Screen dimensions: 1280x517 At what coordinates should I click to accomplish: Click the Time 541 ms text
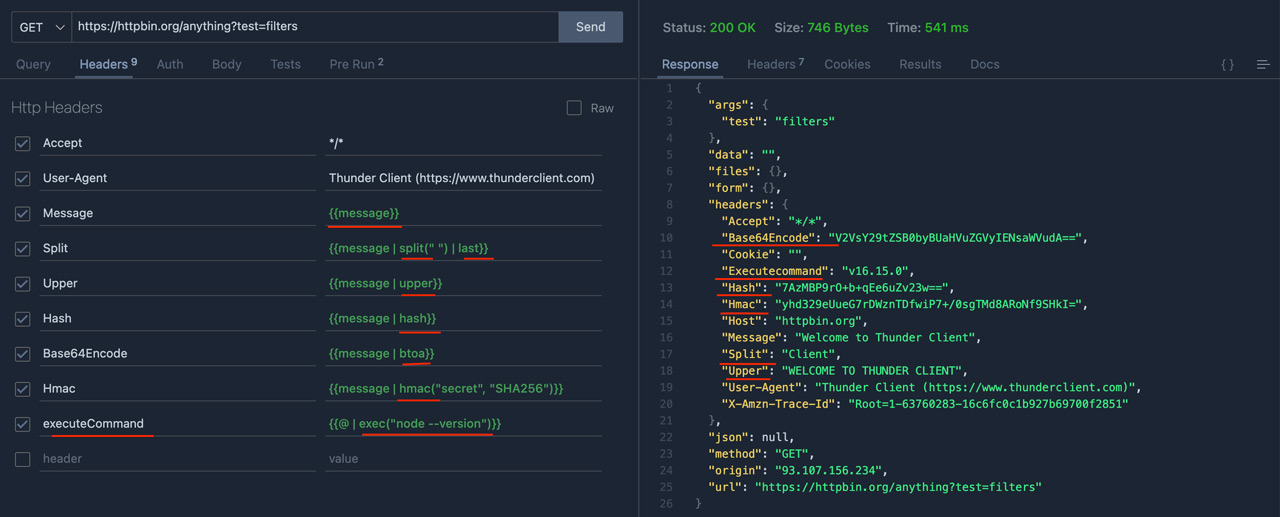[928, 28]
